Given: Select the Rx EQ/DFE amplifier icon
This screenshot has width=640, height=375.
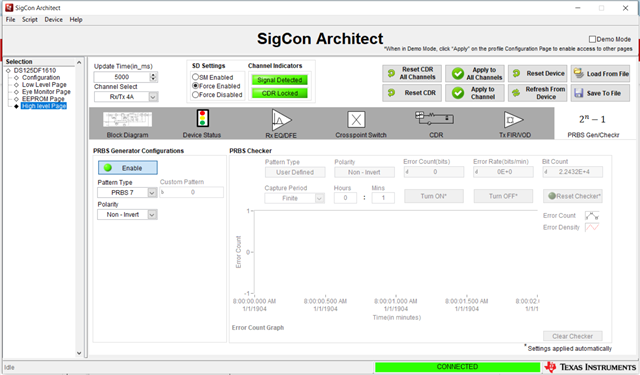Looking at the screenshot, I should click(x=282, y=120).
